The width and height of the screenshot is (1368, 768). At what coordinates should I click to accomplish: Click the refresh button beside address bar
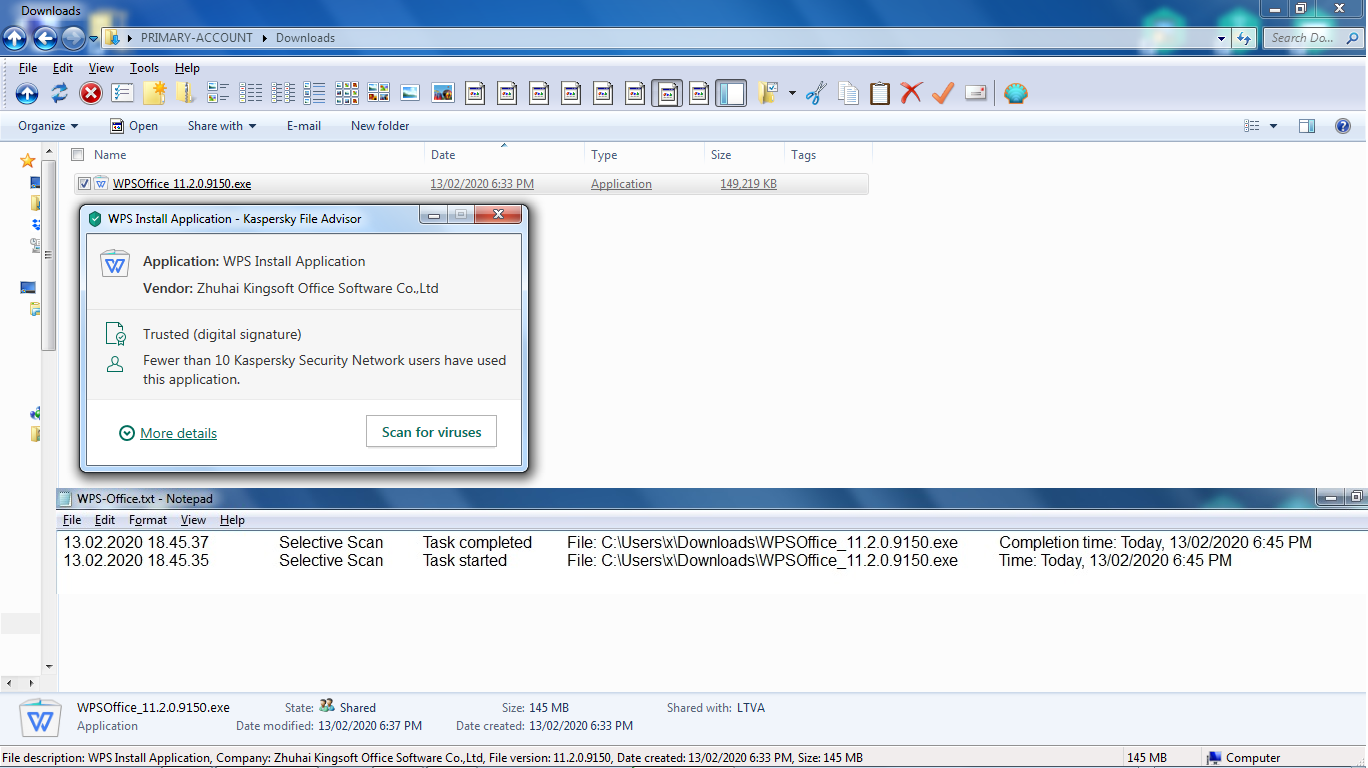[1244, 38]
